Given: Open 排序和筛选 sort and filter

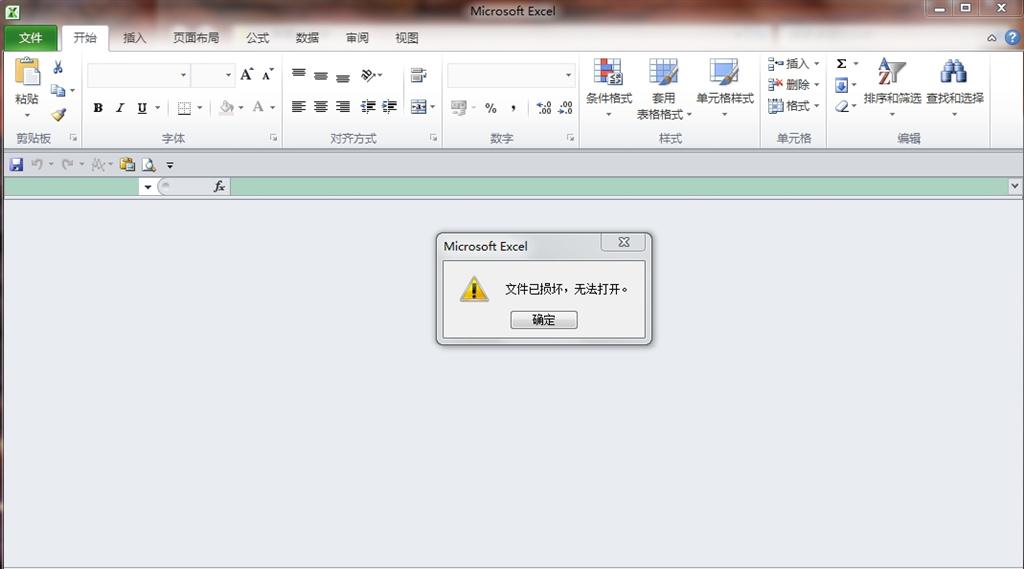Looking at the screenshot, I should pos(892,87).
